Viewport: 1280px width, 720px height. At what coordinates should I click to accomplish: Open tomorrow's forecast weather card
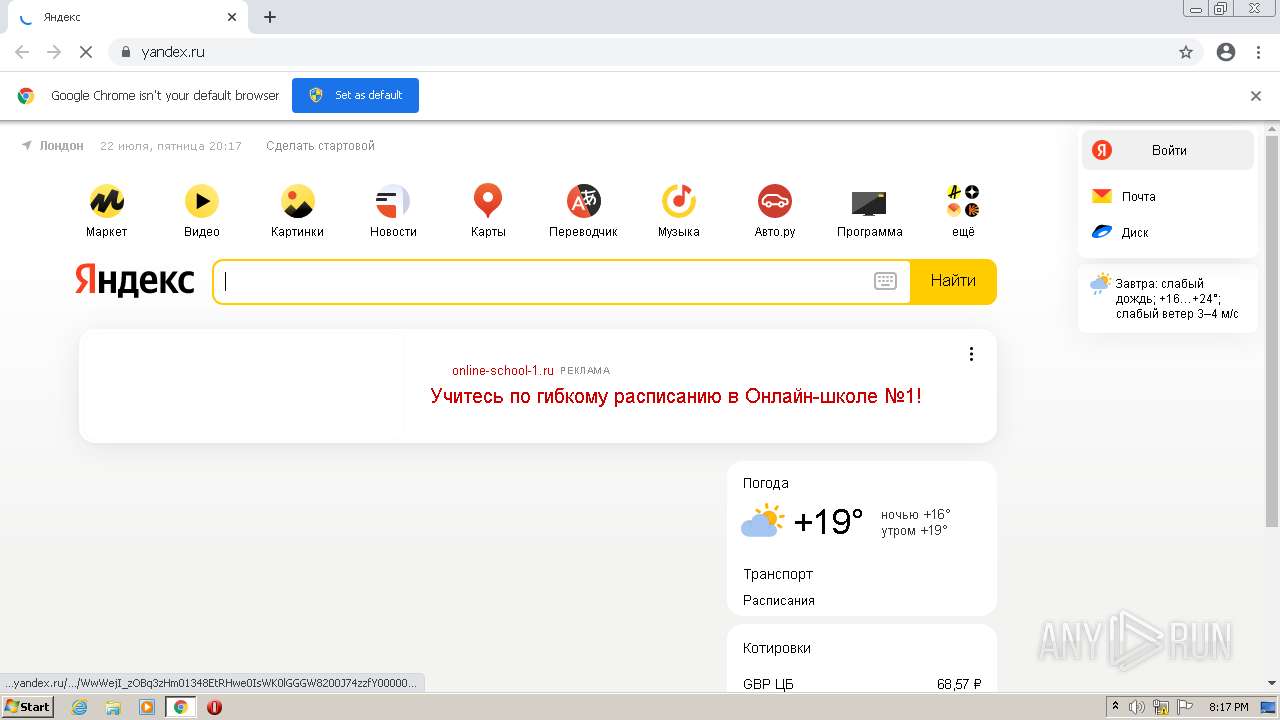(x=1168, y=298)
